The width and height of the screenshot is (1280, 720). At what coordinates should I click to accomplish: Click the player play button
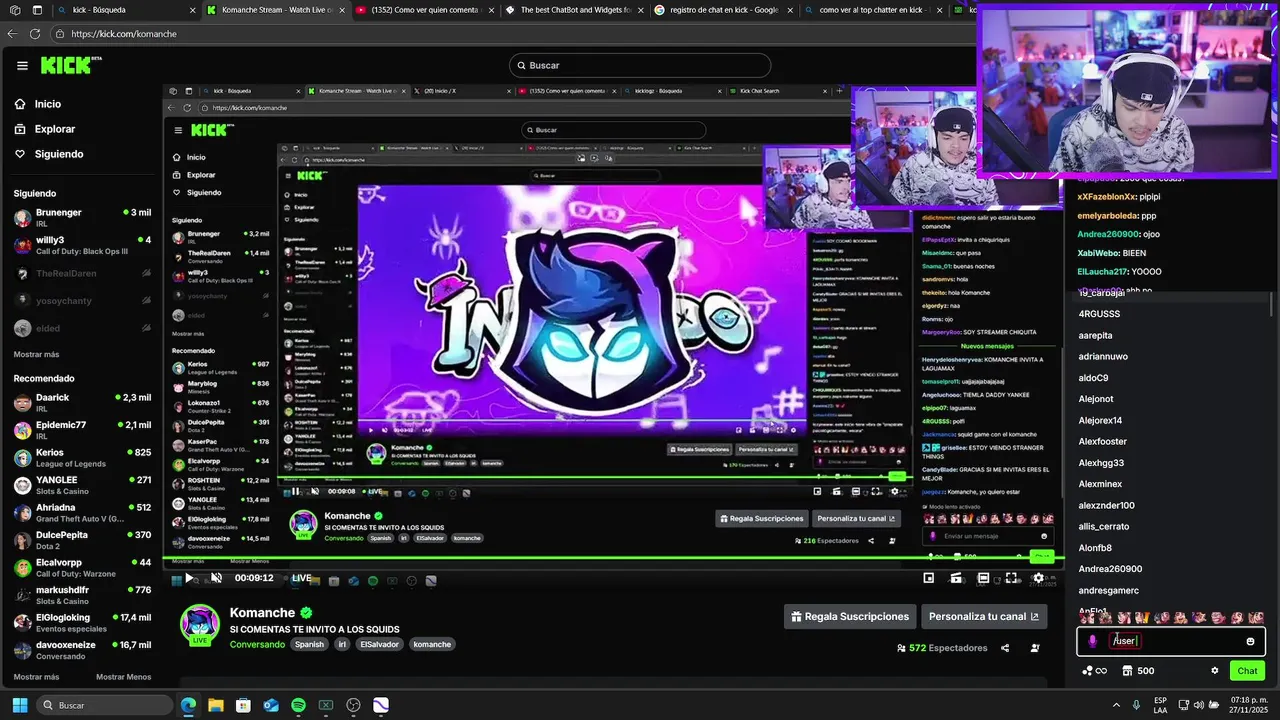pyautogui.click(x=189, y=578)
